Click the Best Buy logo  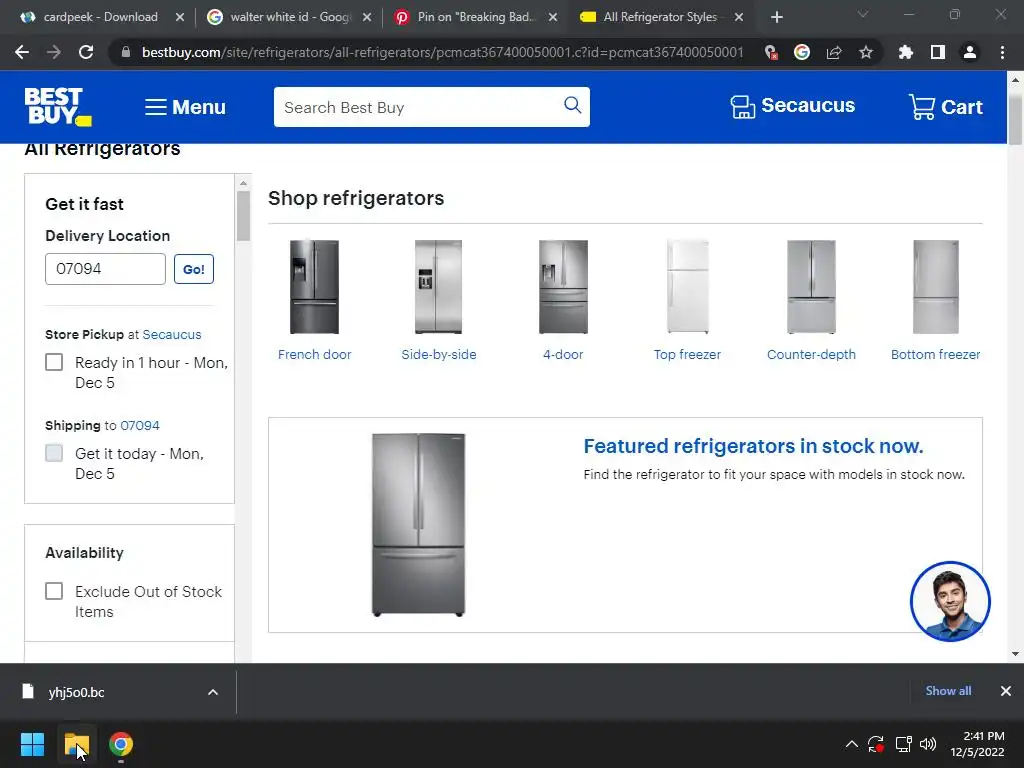pyautogui.click(x=57, y=106)
